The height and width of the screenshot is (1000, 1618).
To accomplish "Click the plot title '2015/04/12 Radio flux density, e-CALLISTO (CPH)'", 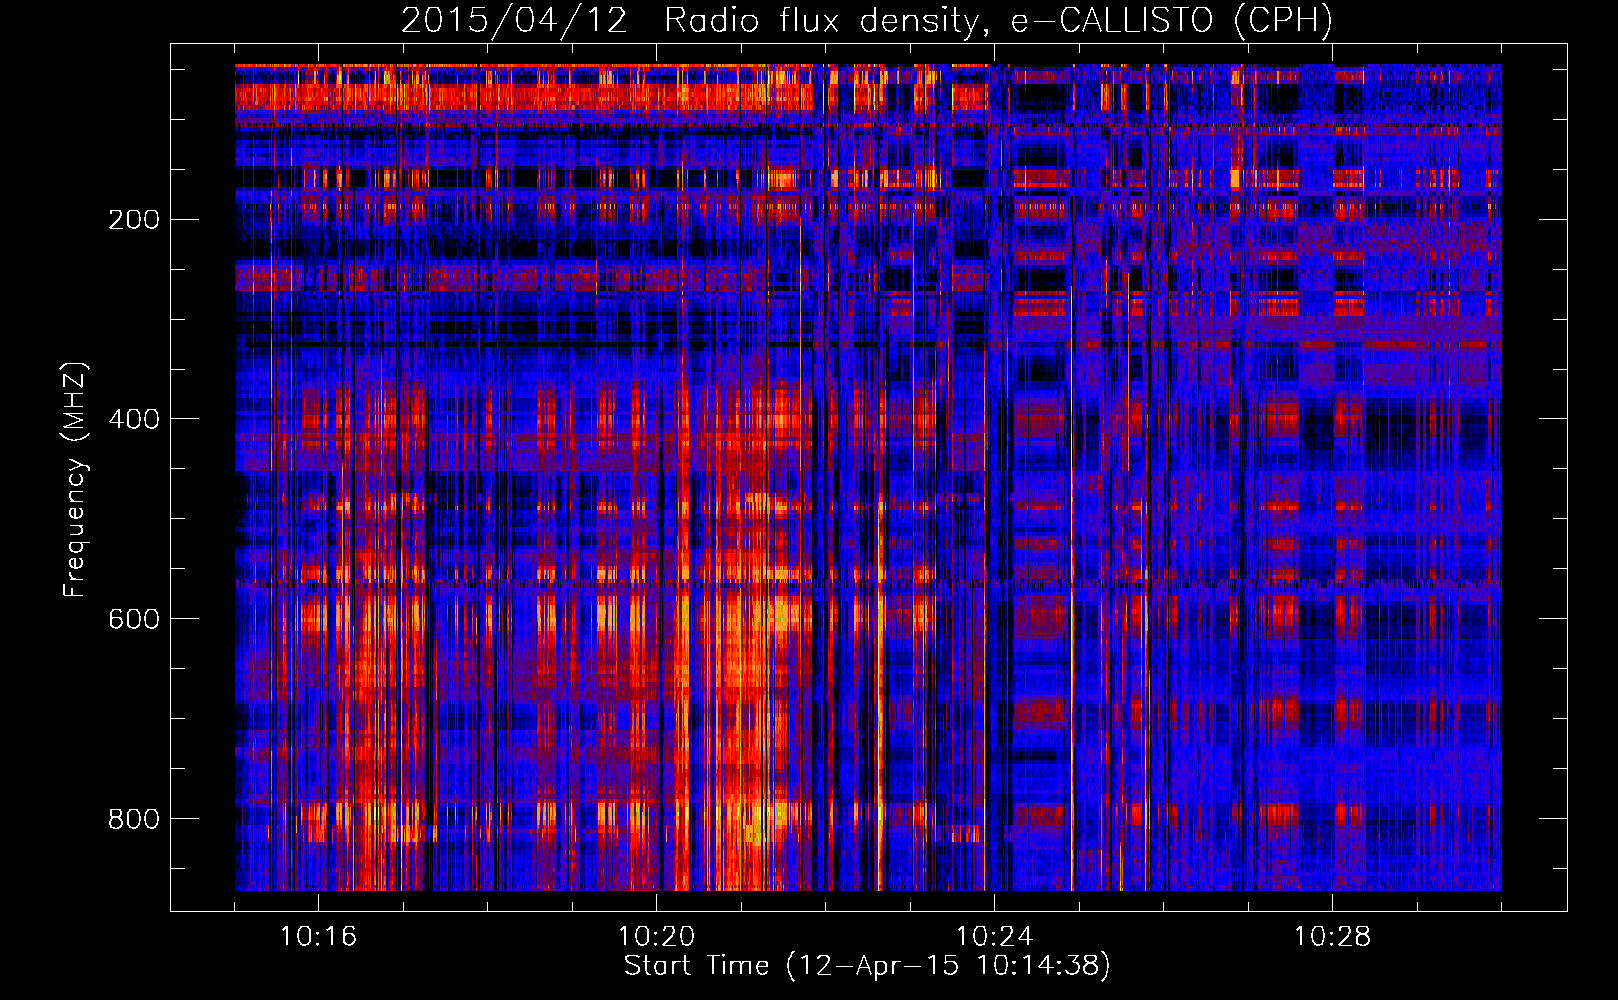I will pyautogui.click(x=867, y=20).
